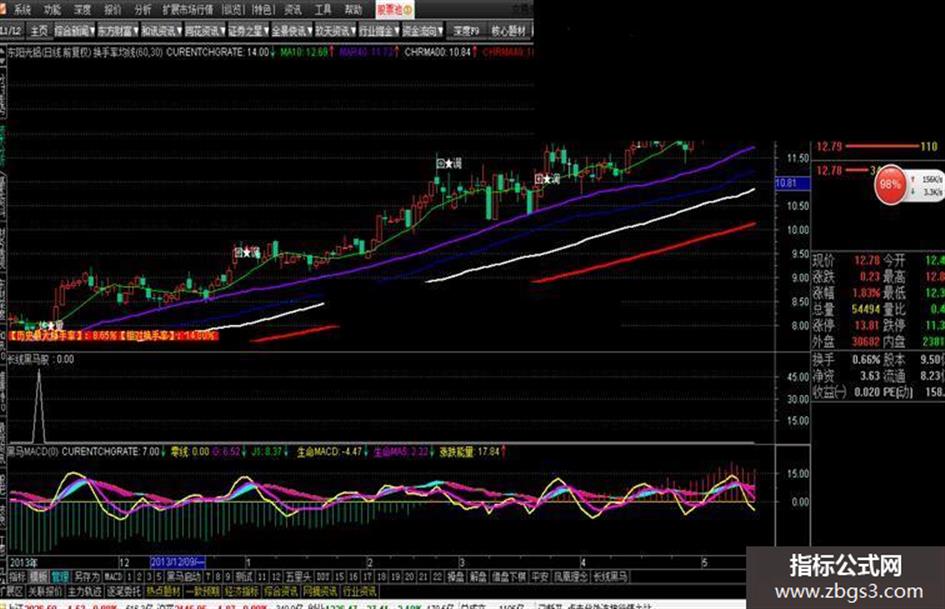945x609 pixels.
Task: Select the DDY indicator tab
Action: click(323, 576)
